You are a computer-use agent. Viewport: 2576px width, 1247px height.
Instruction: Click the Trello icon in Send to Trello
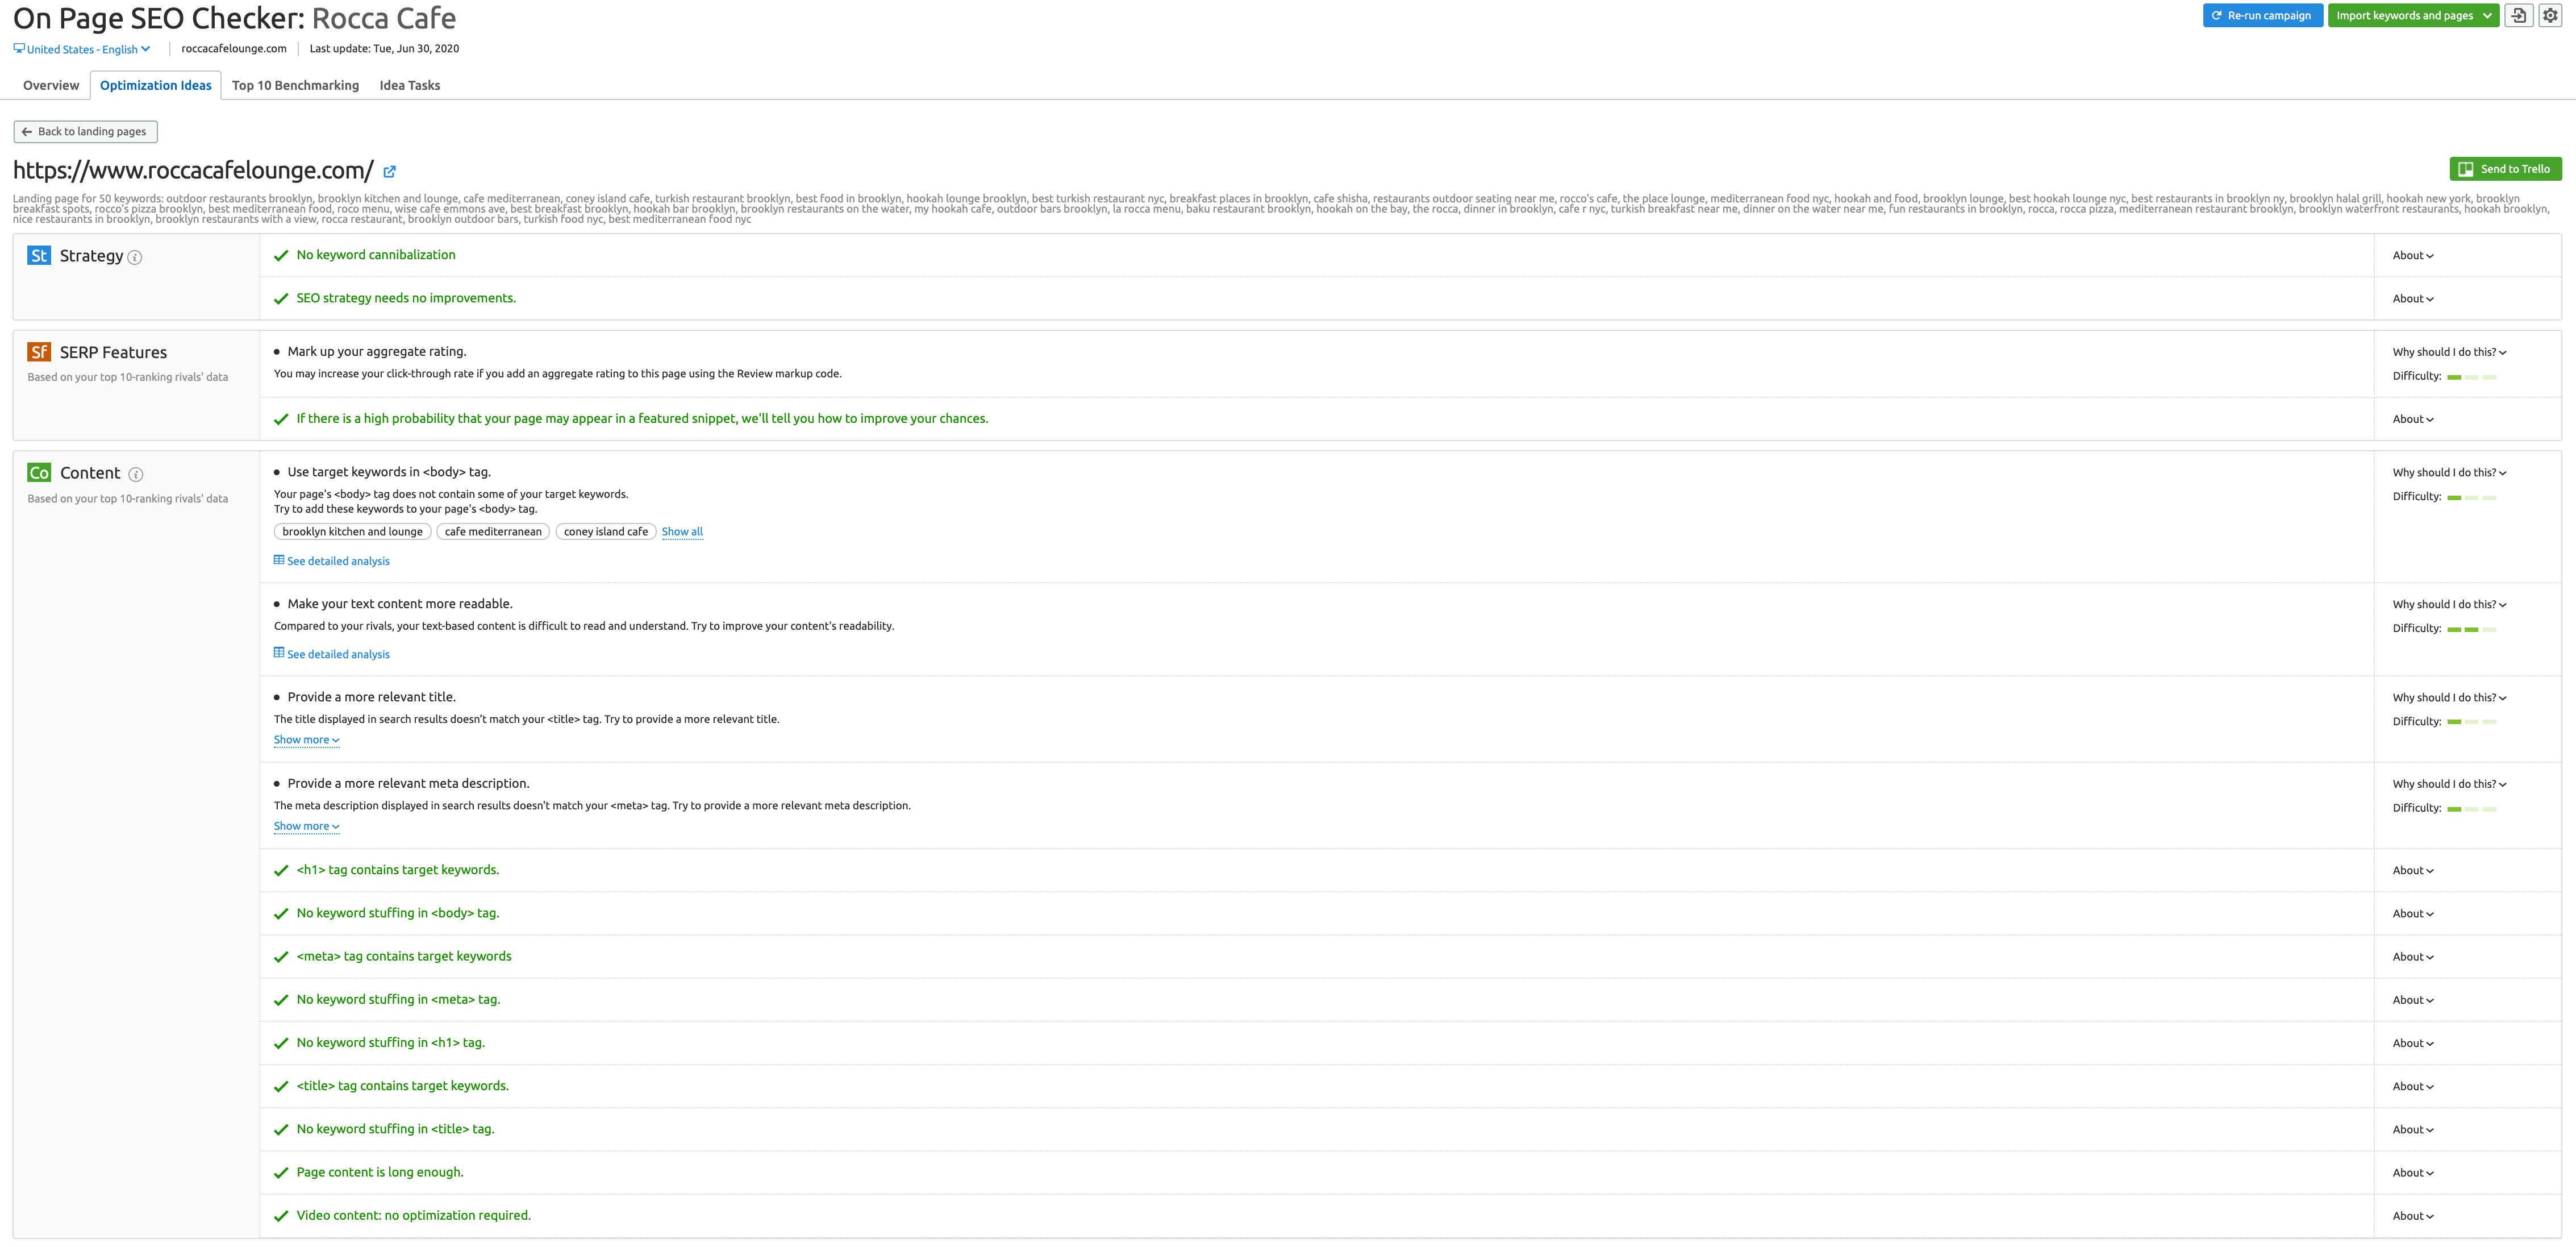(x=2466, y=169)
